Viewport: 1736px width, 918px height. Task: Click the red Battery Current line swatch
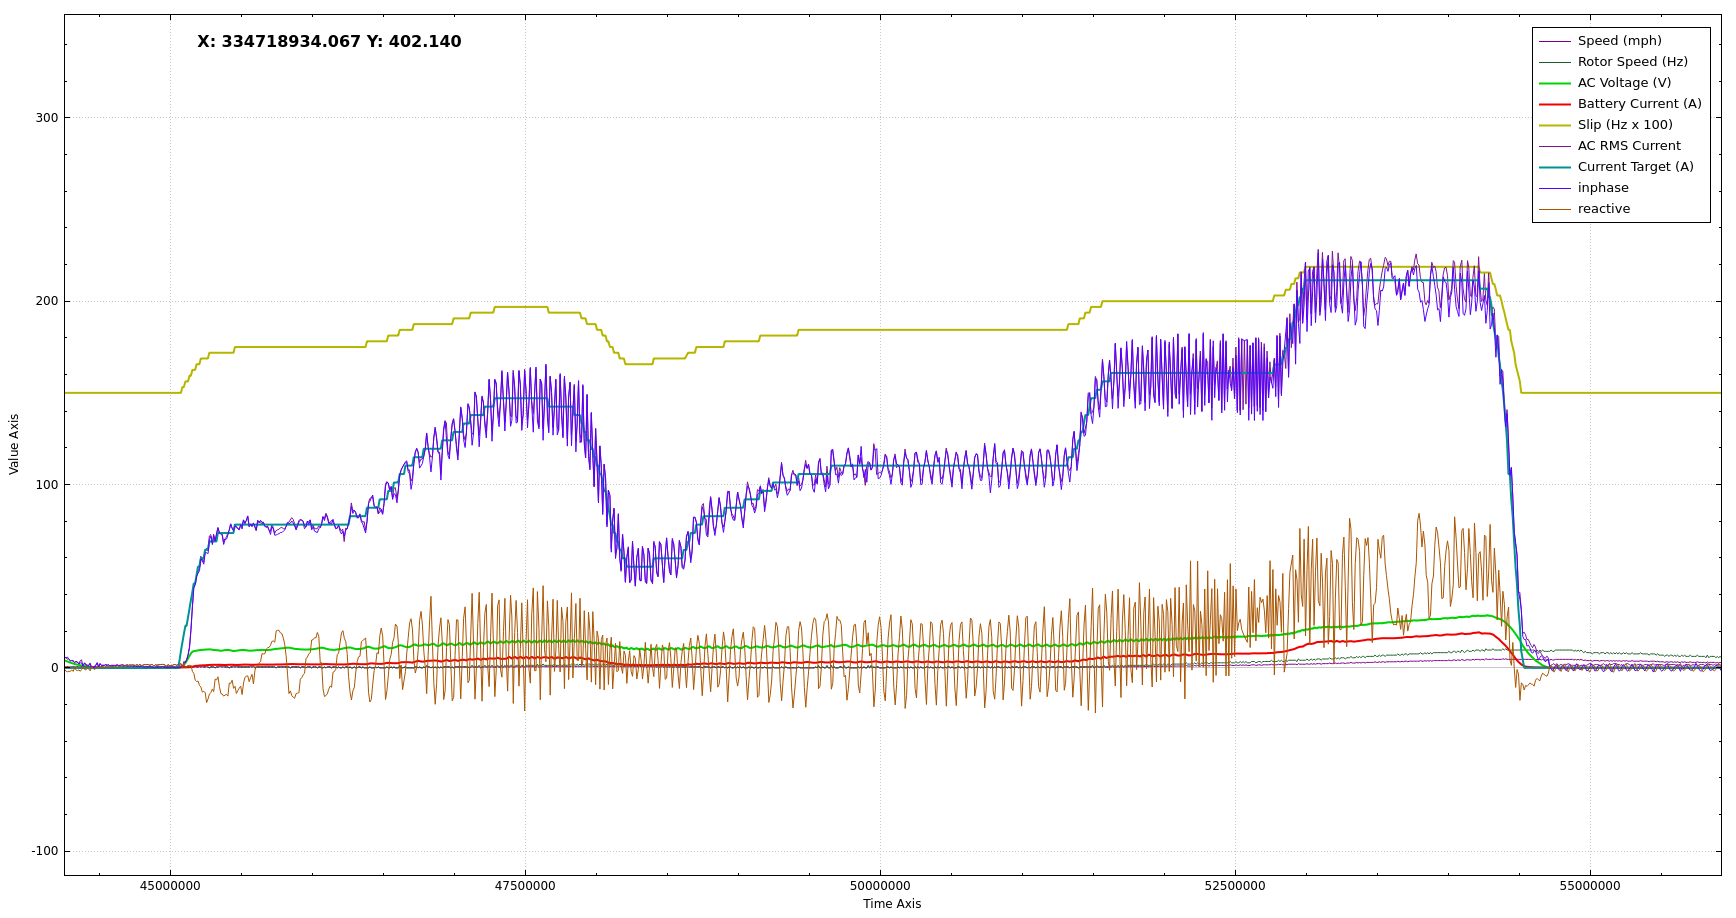point(1554,104)
